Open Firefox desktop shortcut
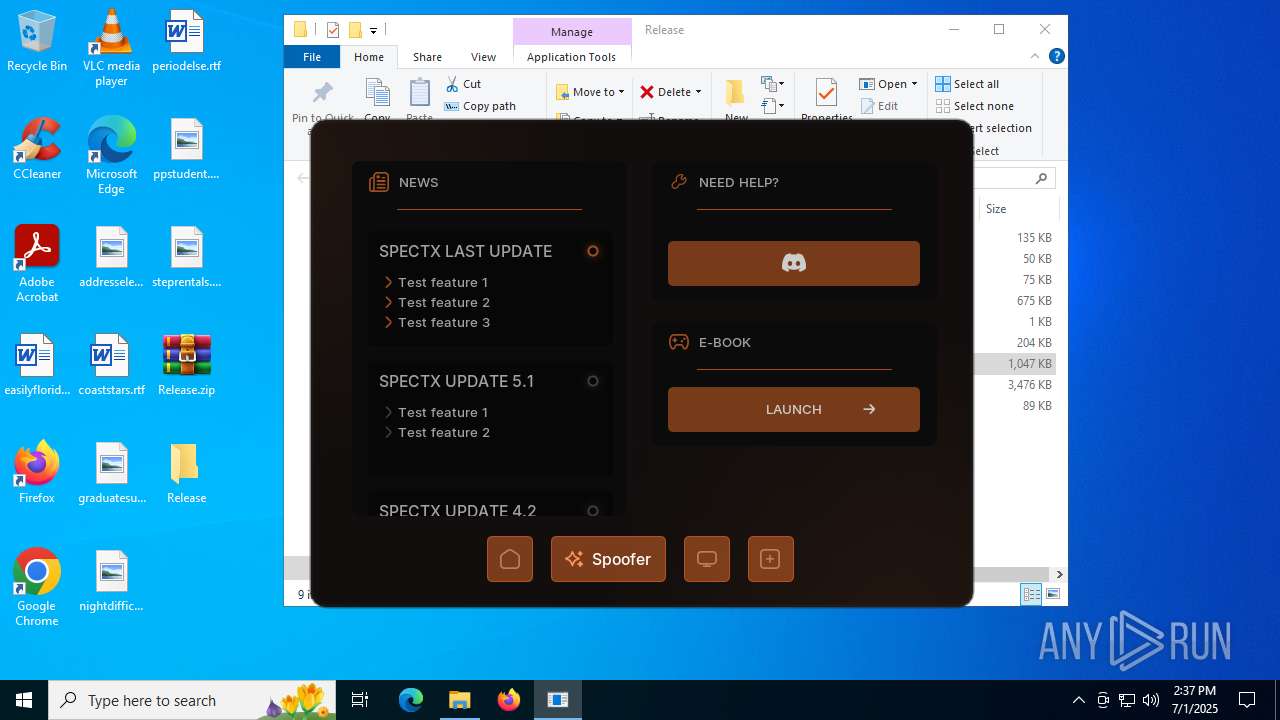The width and height of the screenshot is (1280, 720). tap(37, 473)
